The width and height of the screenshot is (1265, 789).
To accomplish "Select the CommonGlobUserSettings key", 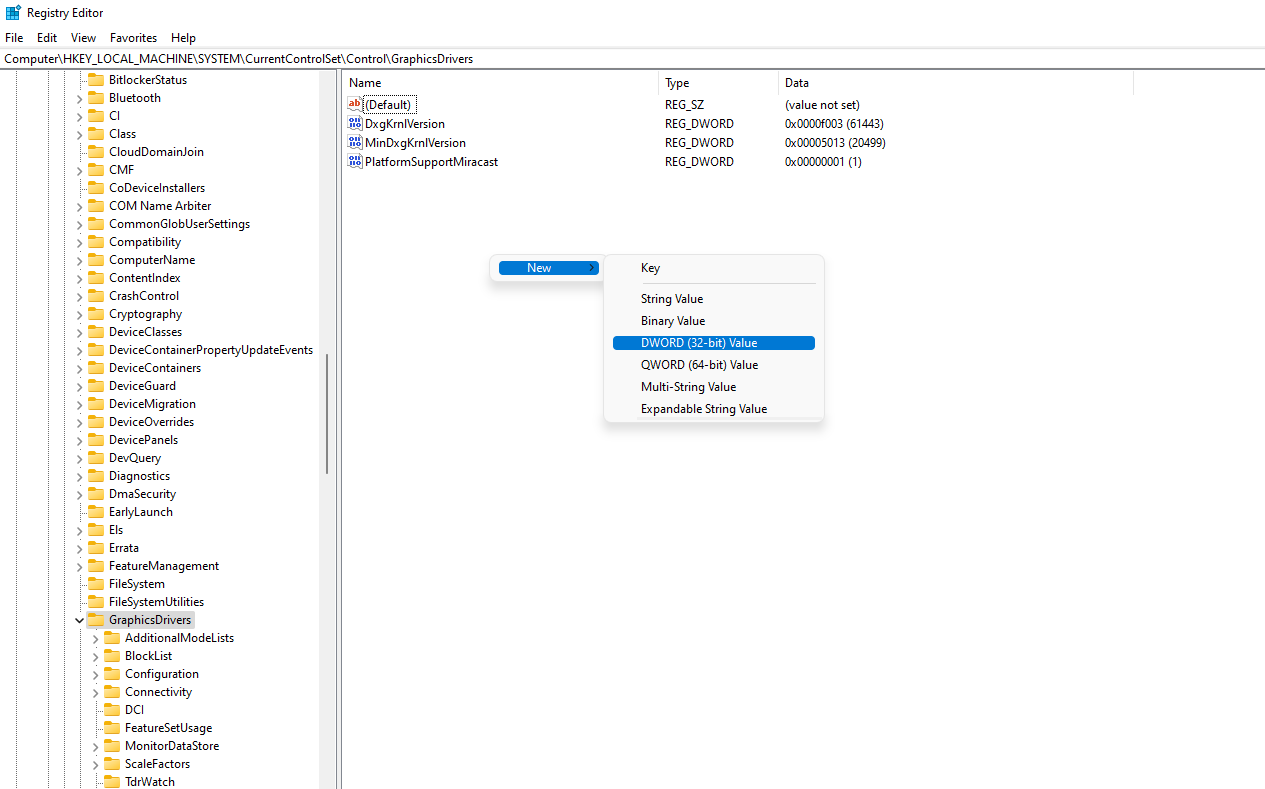I will [x=179, y=224].
